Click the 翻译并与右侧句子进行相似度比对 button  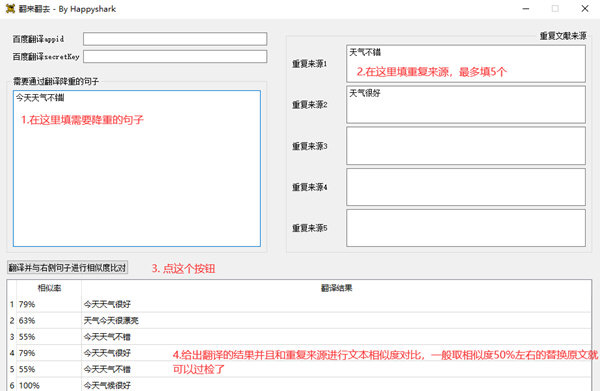(x=67, y=268)
